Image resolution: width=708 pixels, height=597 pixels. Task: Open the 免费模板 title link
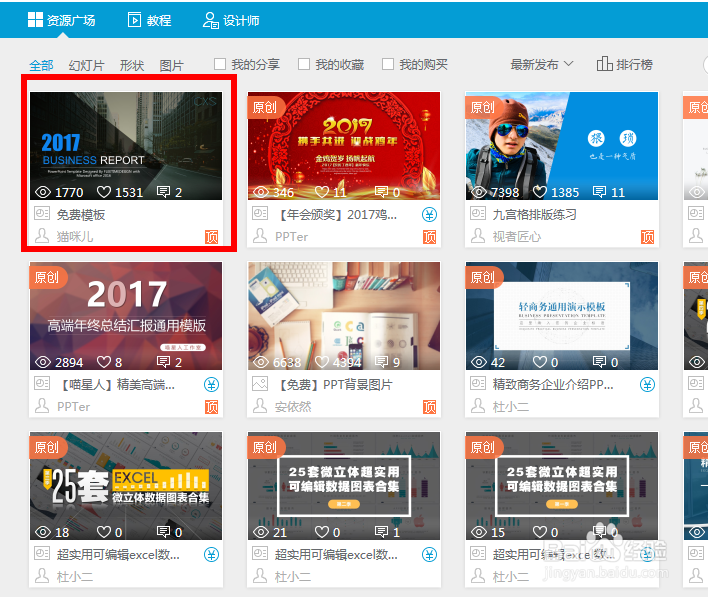click(81, 215)
